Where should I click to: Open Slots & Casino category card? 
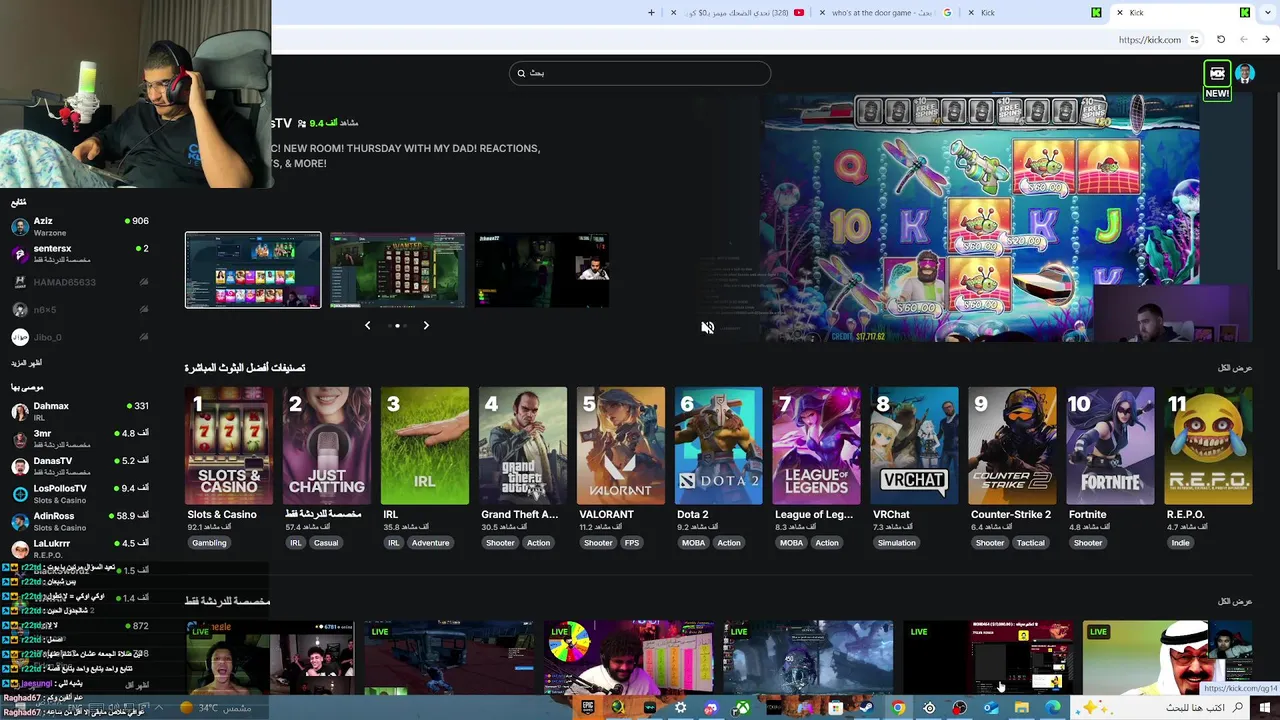229,446
